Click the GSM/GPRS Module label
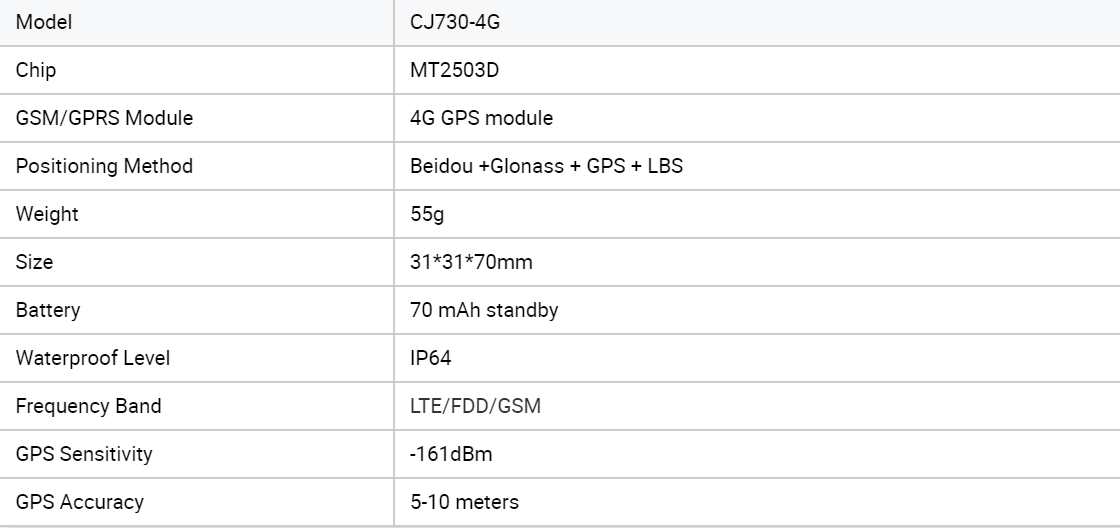The height and width of the screenshot is (528, 1120). click(104, 118)
